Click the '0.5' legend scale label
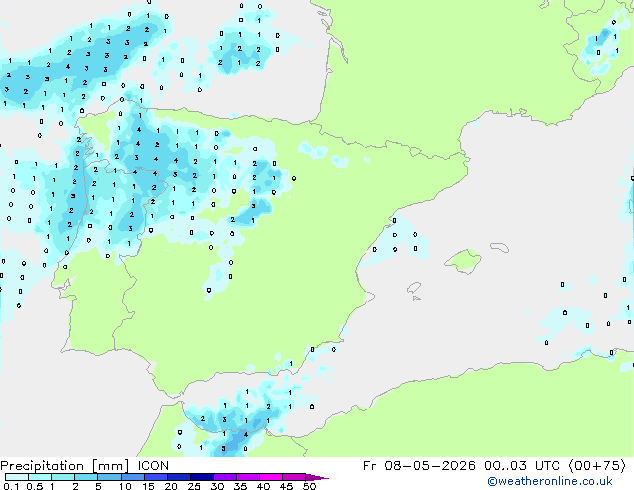 [34, 486]
